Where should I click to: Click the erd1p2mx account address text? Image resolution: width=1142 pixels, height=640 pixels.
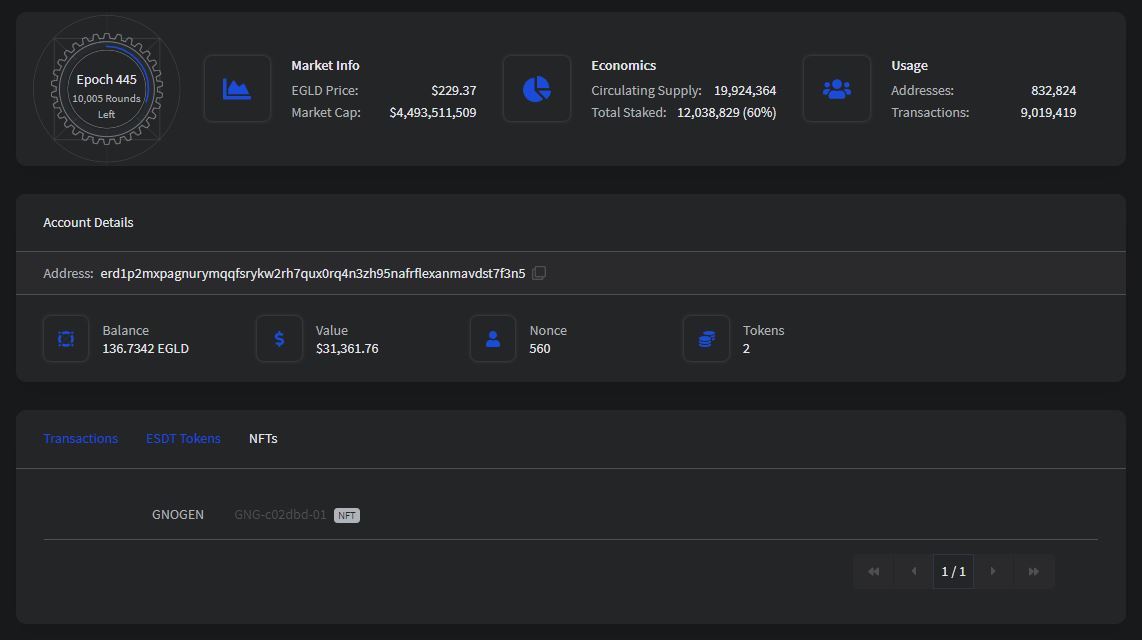(312, 273)
